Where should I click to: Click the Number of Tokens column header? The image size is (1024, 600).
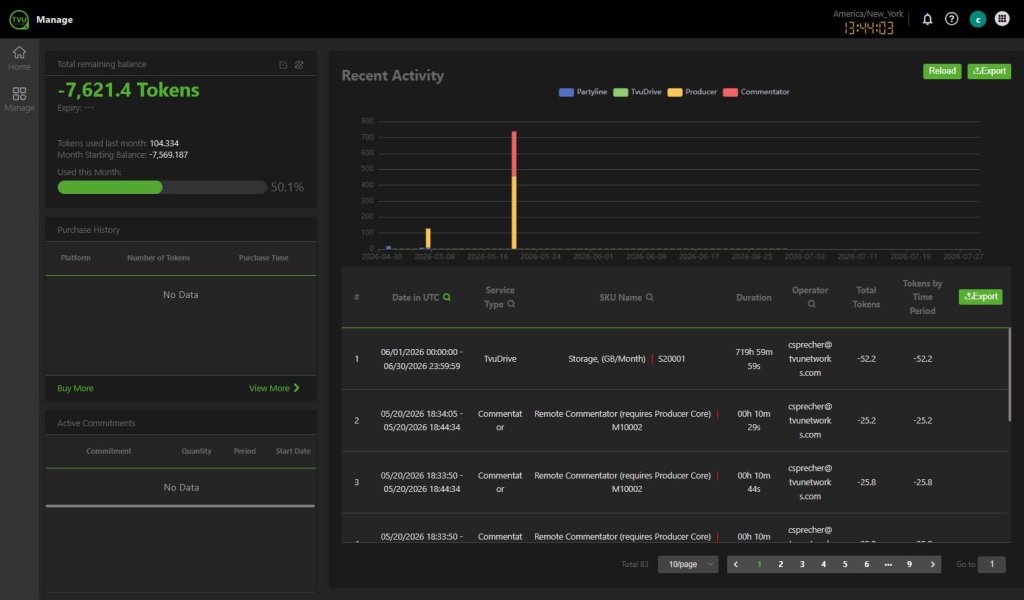click(158, 258)
